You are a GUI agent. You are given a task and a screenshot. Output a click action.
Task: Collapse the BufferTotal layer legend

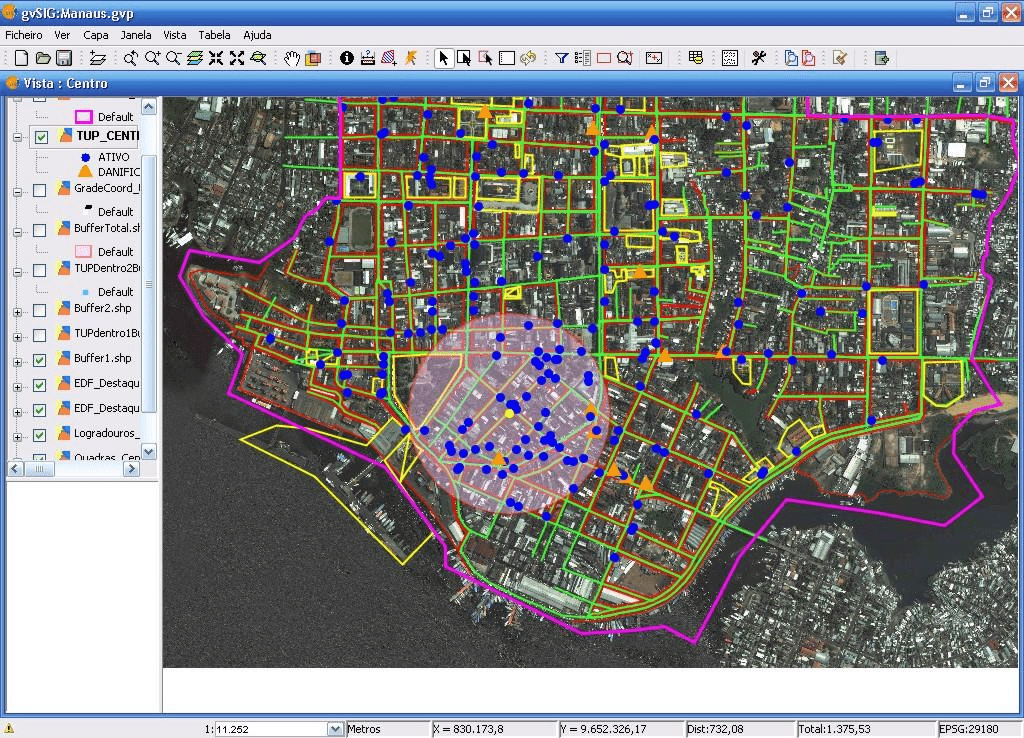point(17,231)
